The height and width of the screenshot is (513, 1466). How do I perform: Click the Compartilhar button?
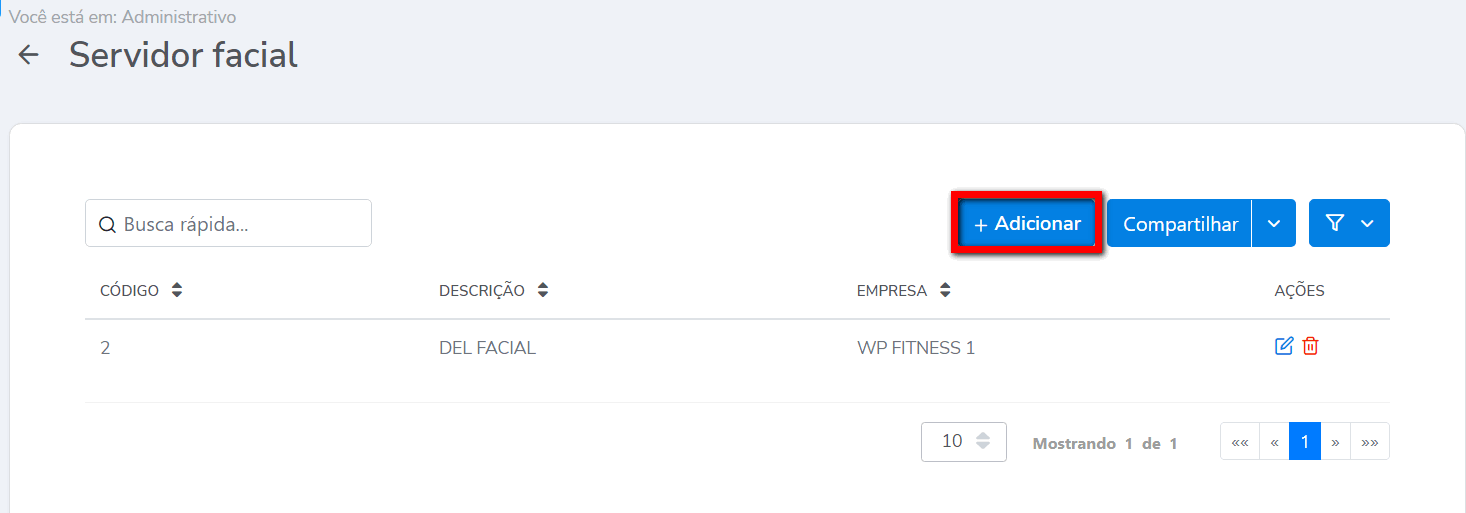(1180, 224)
